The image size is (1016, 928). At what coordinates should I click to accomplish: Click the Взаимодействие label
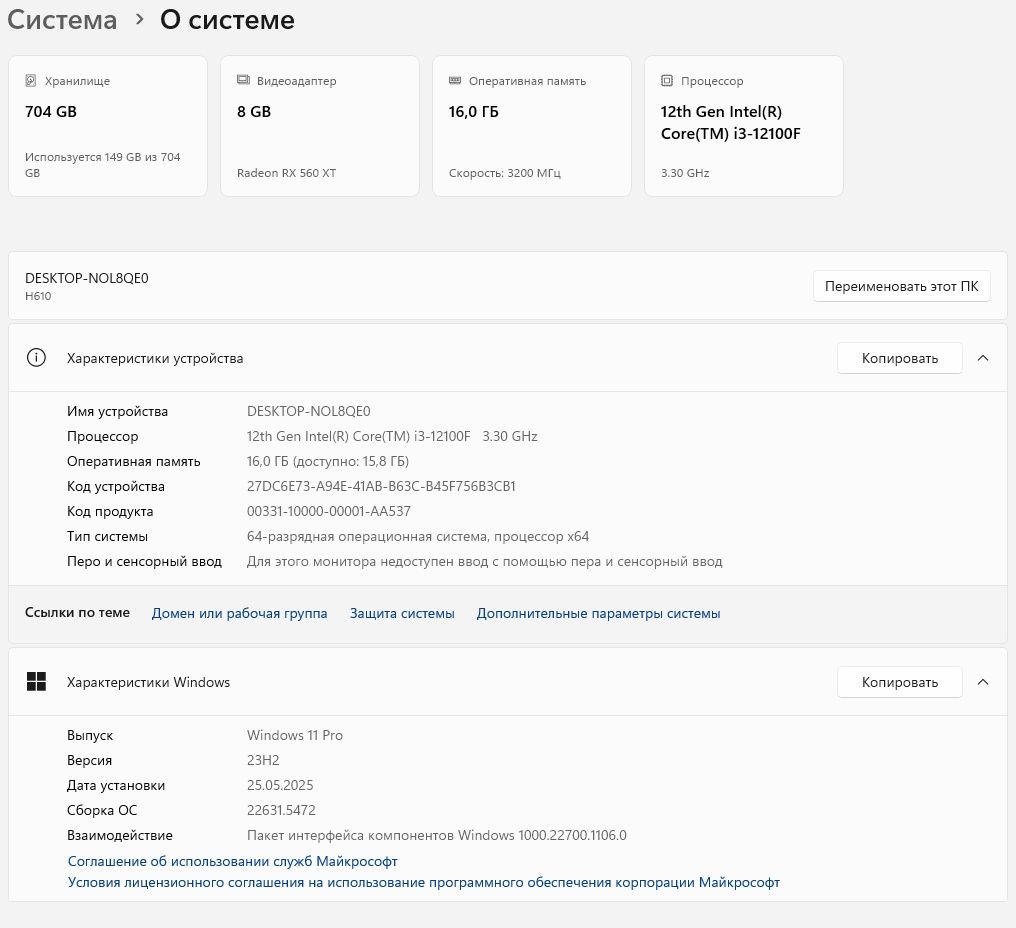pyautogui.click(x=120, y=835)
